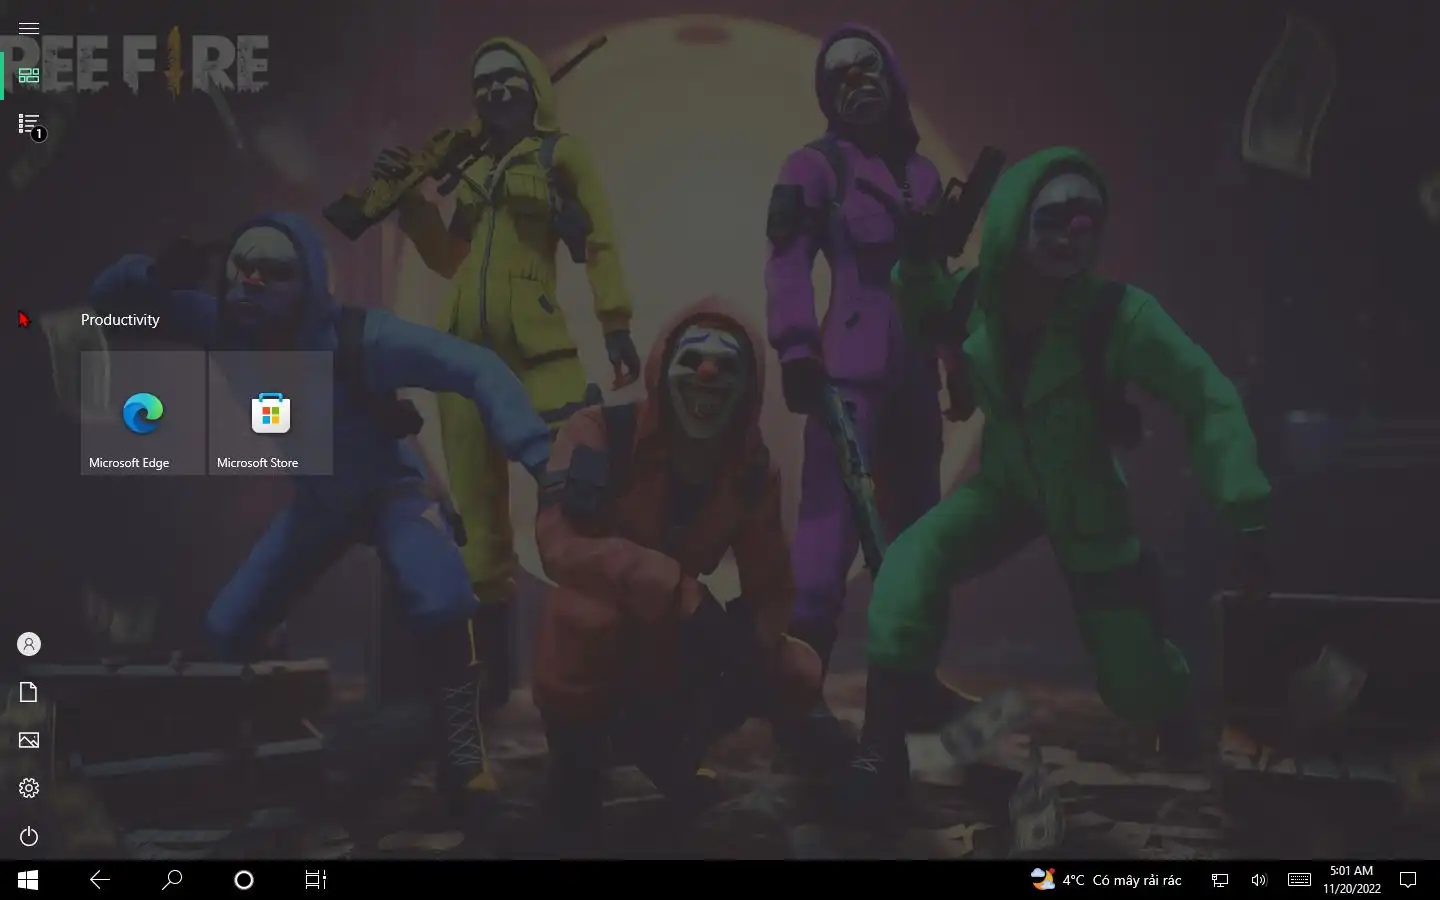Open the Pictures folder icon
The width and height of the screenshot is (1440, 900).
click(x=28, y=740)
